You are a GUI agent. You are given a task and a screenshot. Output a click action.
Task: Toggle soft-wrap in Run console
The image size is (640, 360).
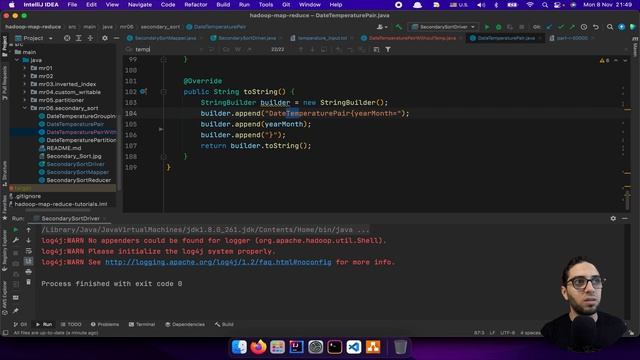[29, 251]
